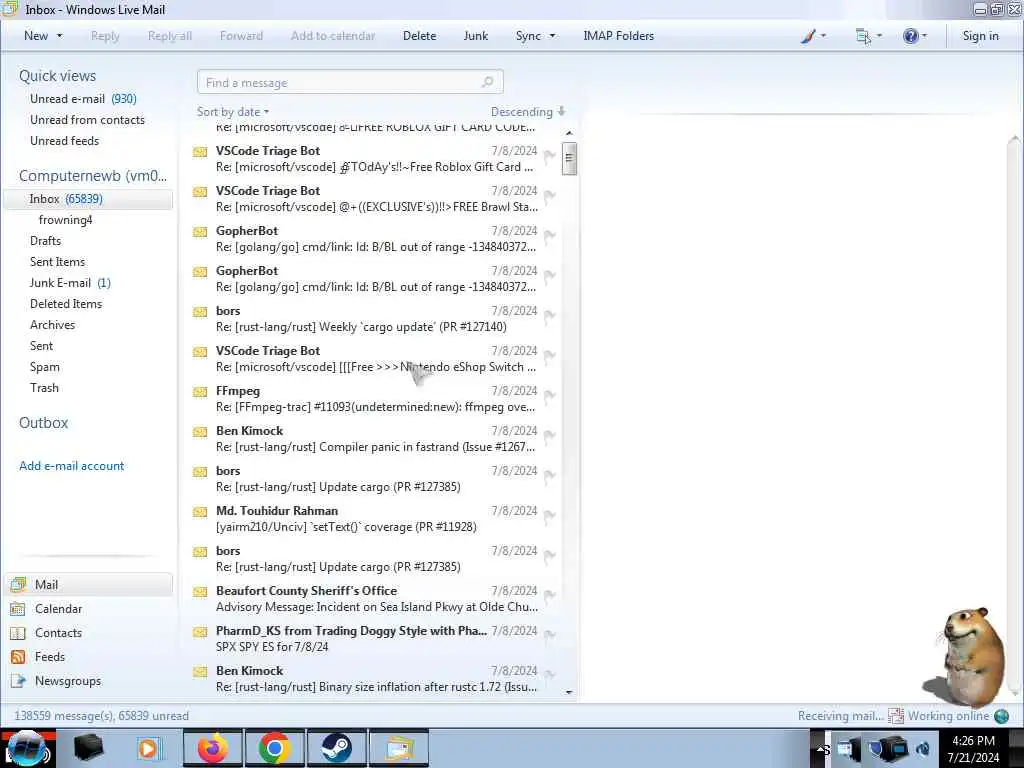Click the volume speaker tray icon
The height and width of the screenshot is (768, 1024).
pyautogui.click(x=923, y=749)
